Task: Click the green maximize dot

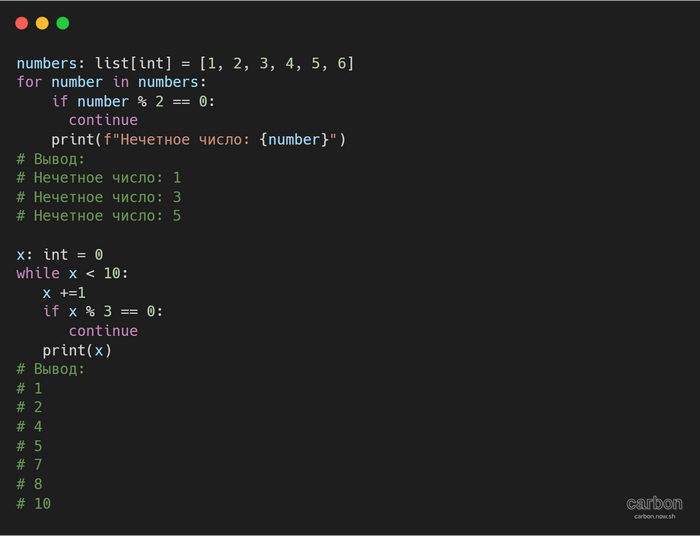Action: (x=63, y=23)
